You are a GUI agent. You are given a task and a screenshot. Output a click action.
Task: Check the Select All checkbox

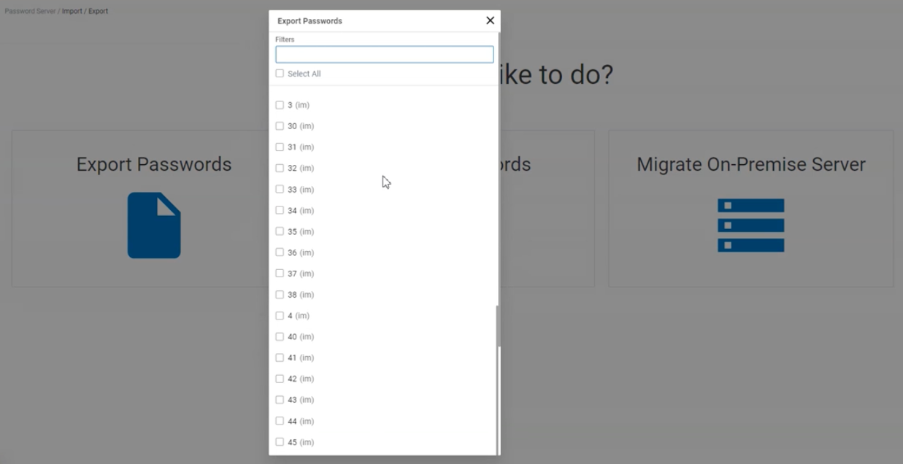[x=280, y=74]
